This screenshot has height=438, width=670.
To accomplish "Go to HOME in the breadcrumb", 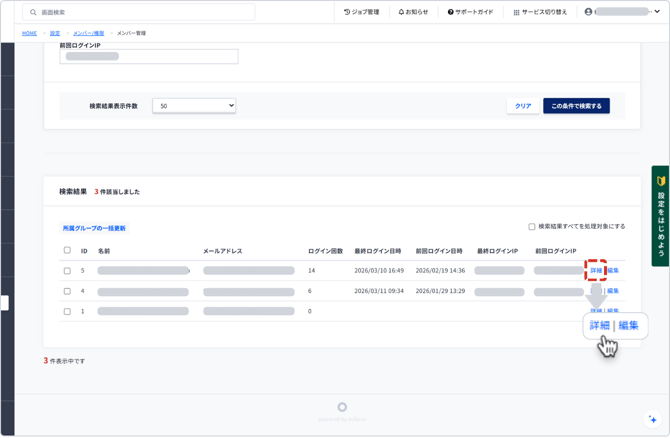I will 29,33.
